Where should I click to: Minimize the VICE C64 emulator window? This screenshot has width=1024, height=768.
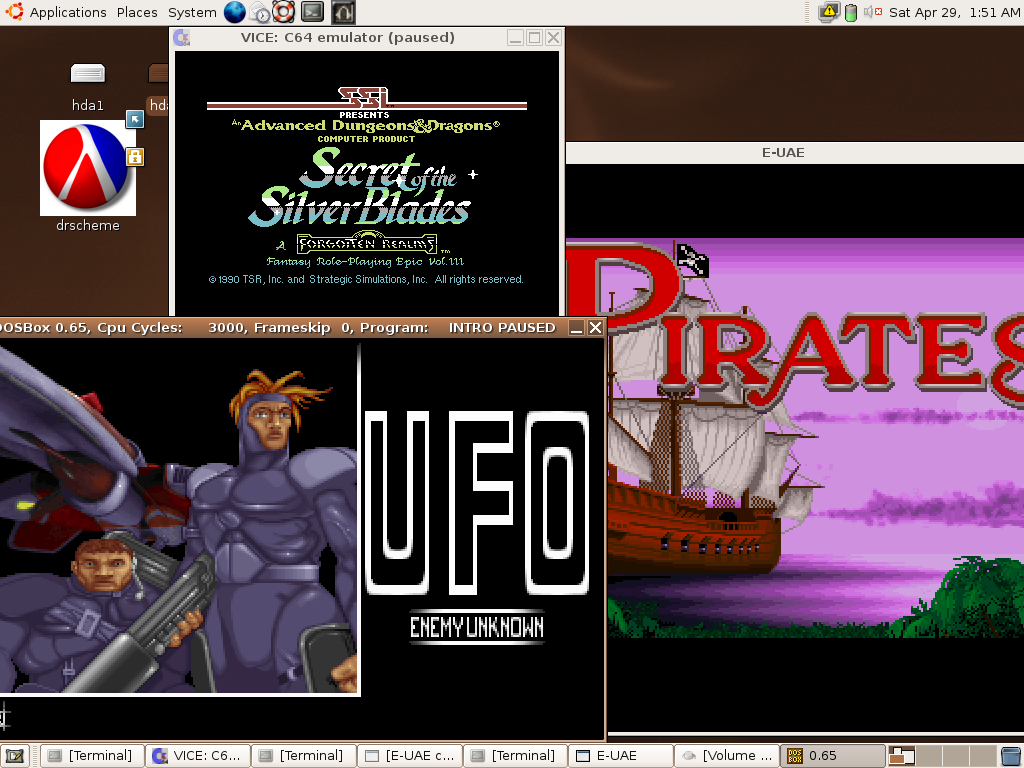pyautogui.click(x=515, y=38)
